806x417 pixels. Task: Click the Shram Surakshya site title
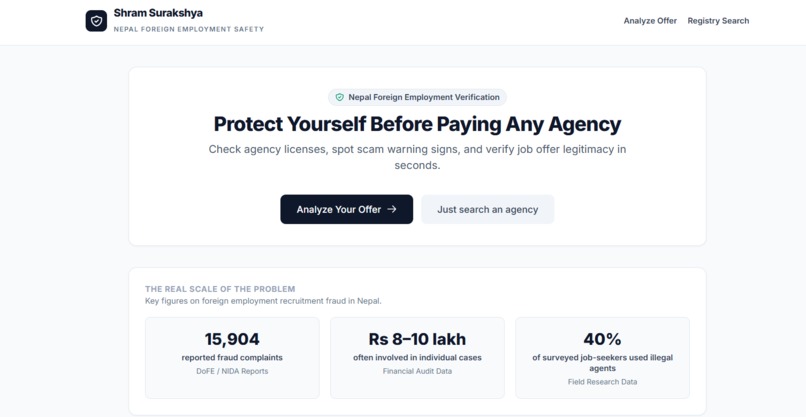pyautogui.click(x=158, y=13)
